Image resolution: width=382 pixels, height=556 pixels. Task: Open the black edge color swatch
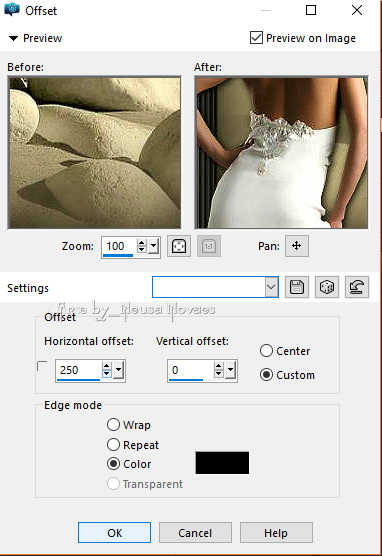(222, 463)
